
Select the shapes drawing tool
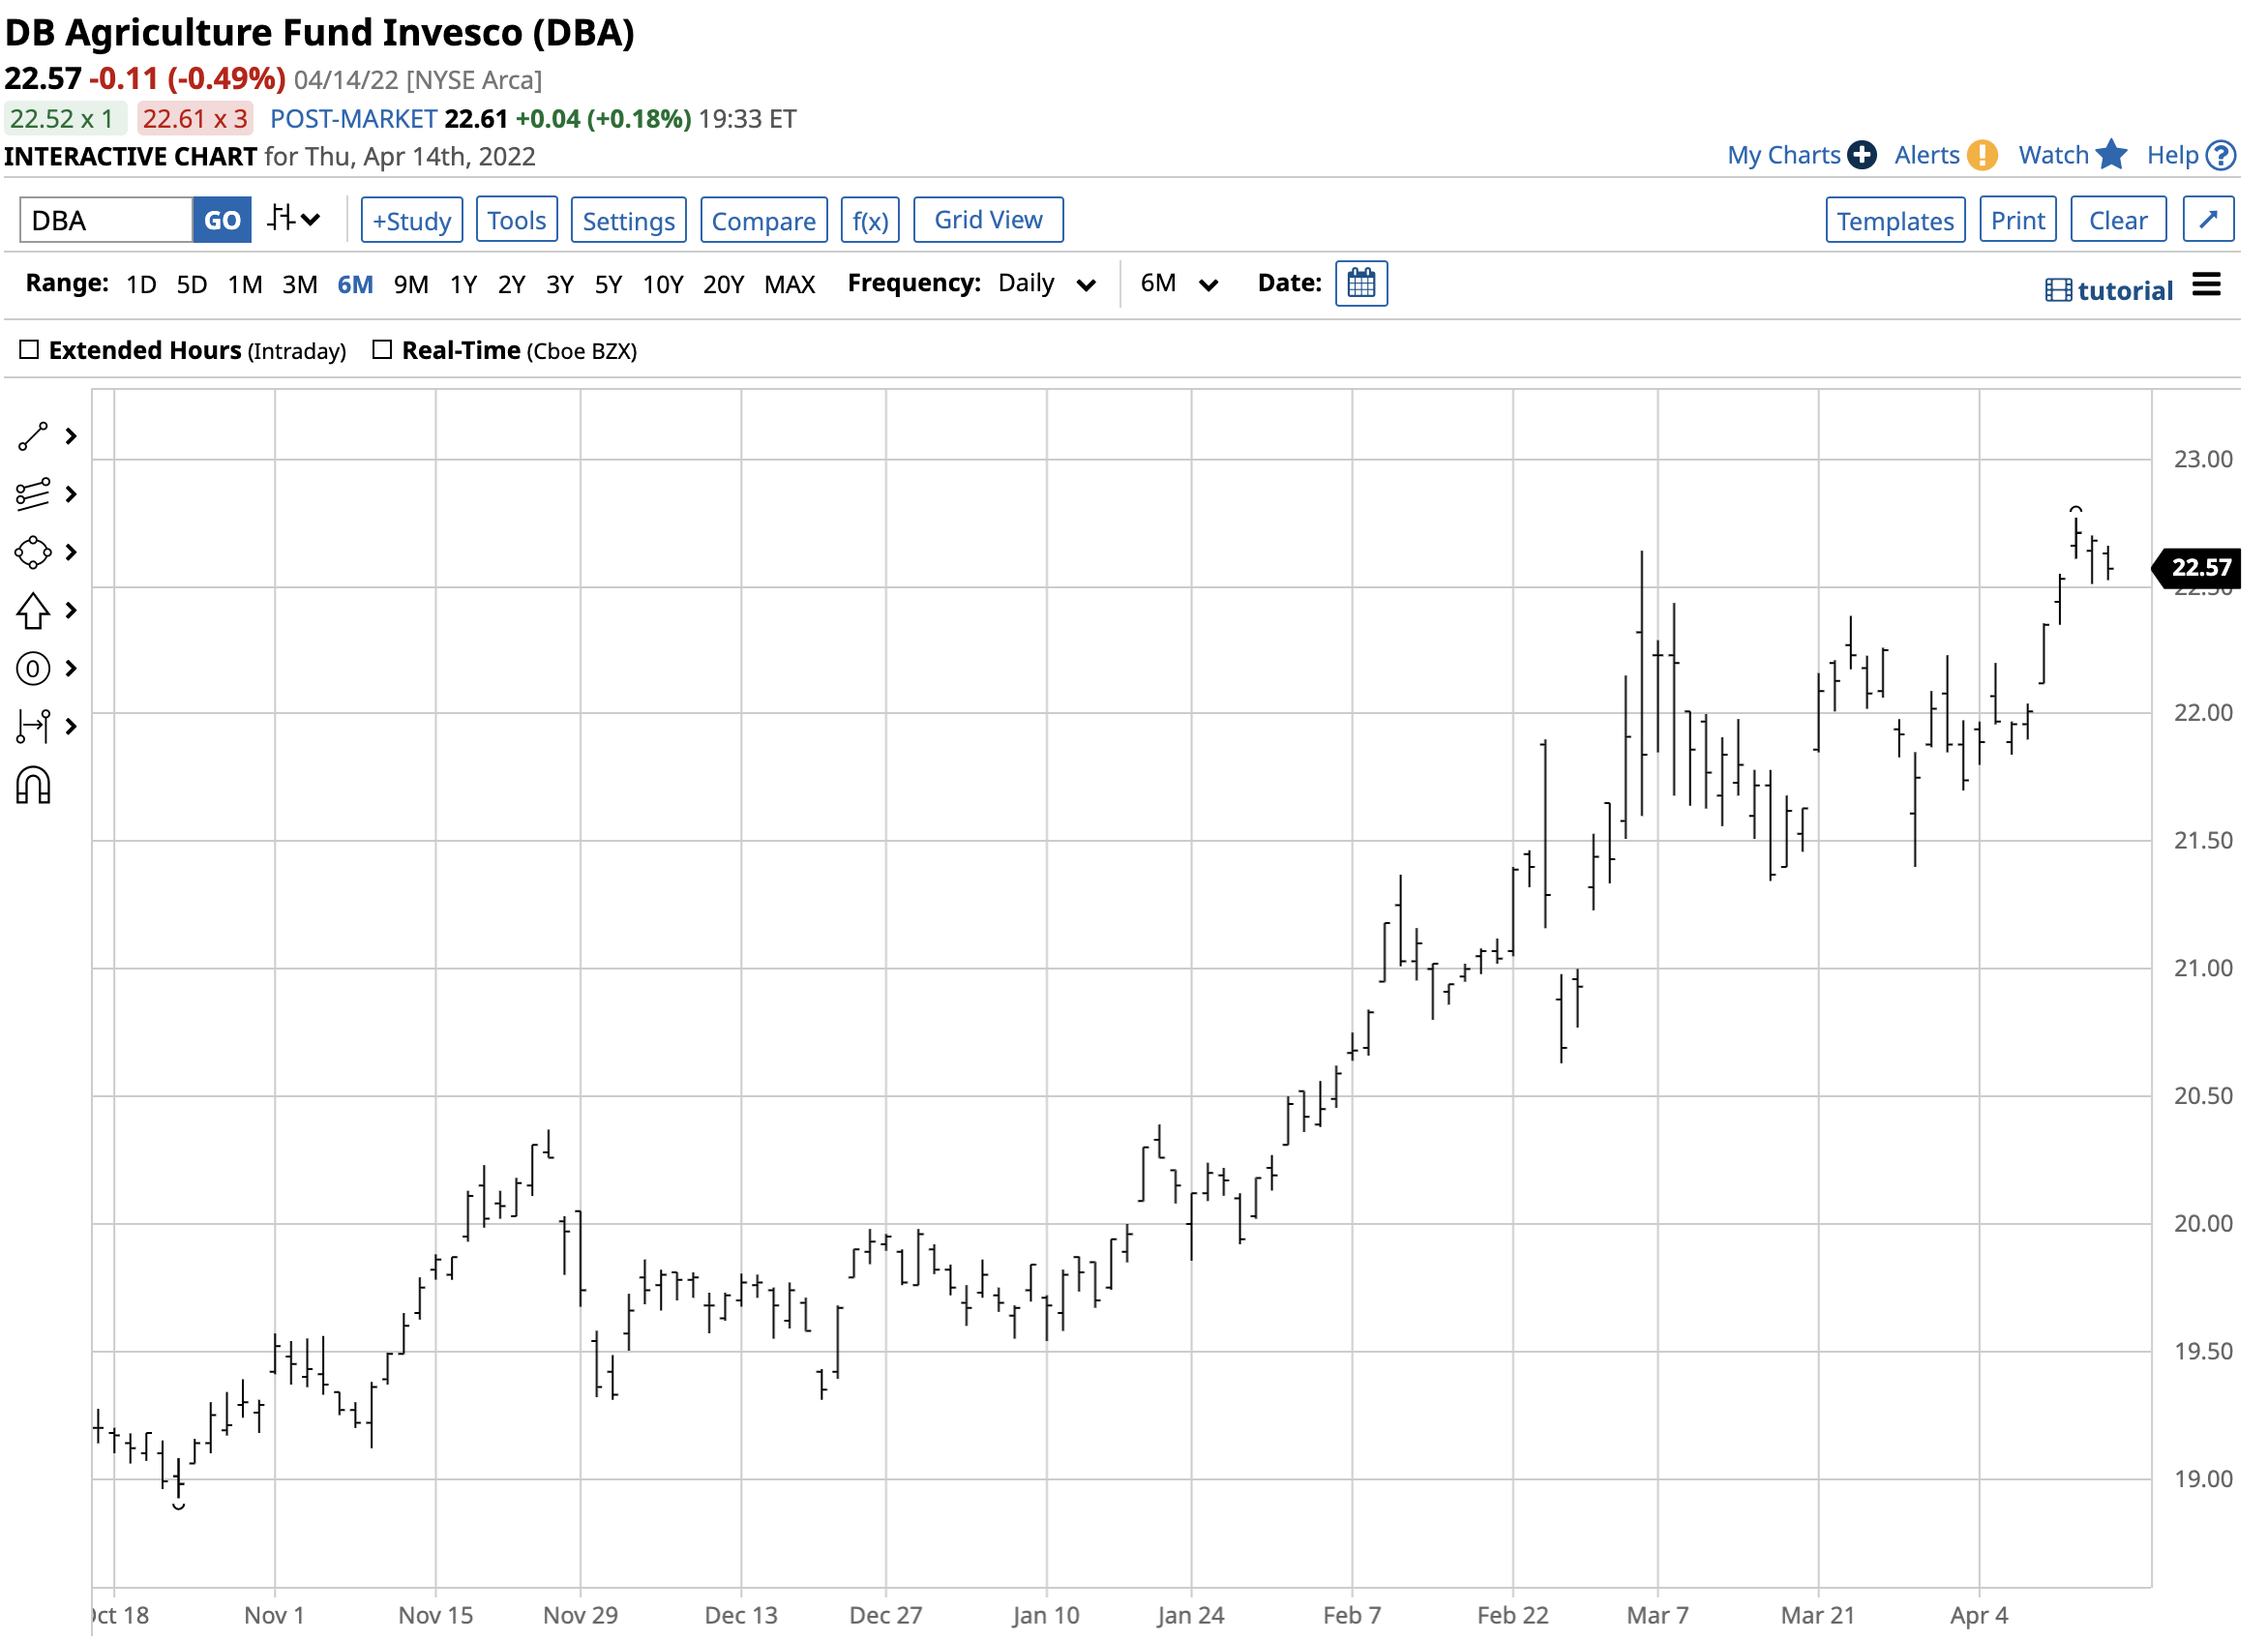pyautogui.click(x=32, y=553)
